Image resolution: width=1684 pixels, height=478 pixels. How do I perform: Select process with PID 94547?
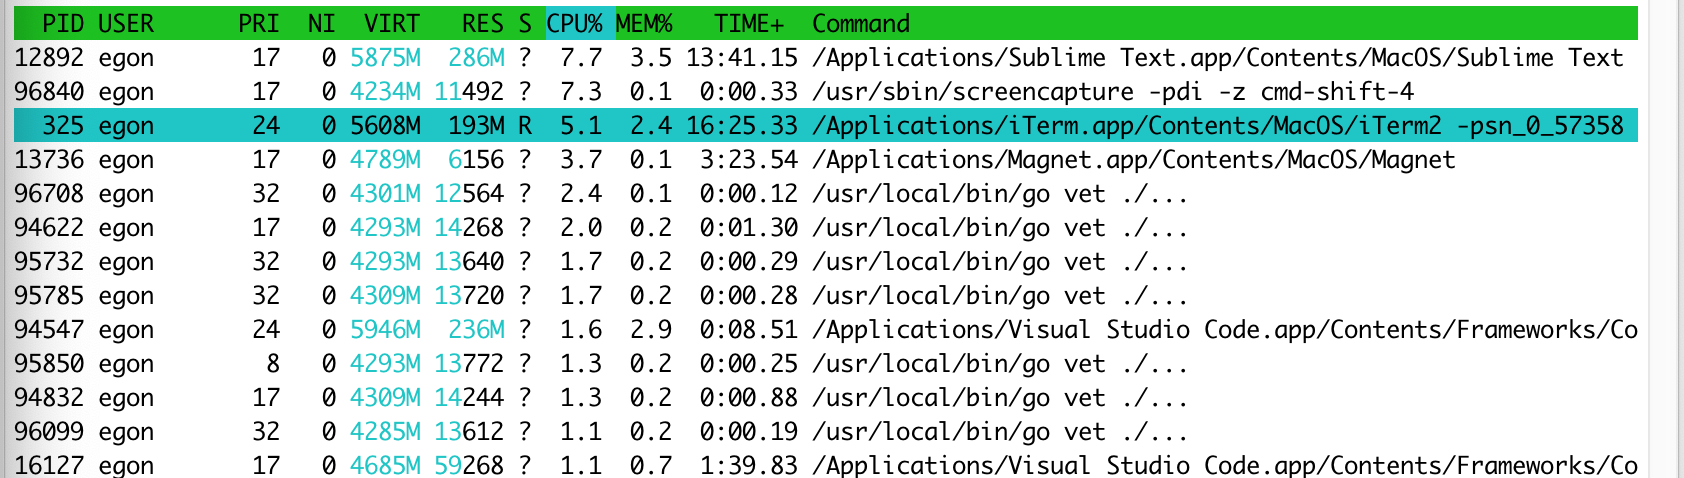coord(49,330)
